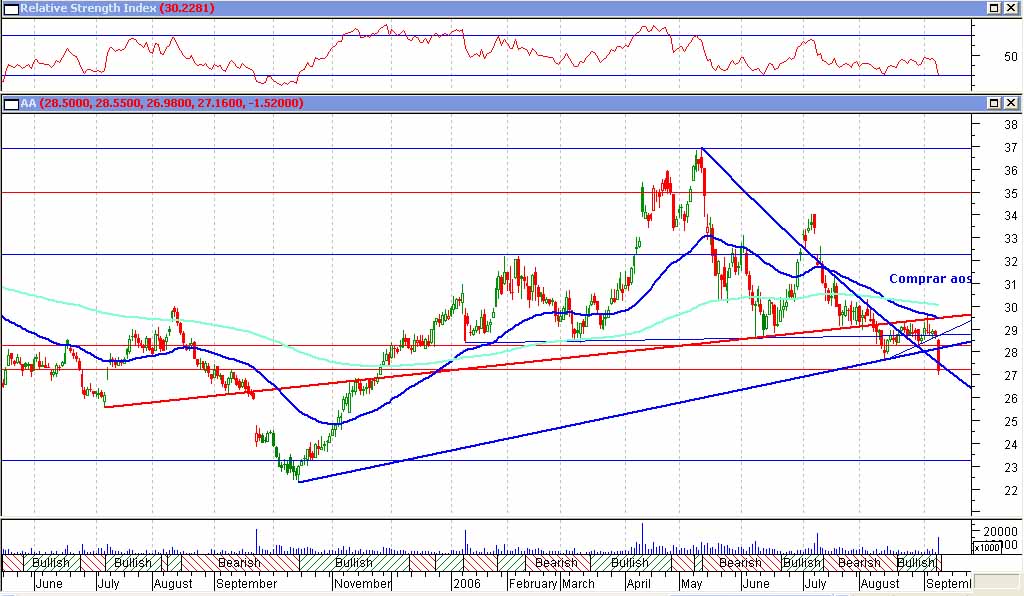
Task: Click the fully spelled September date label
Action: pos(247,584)
